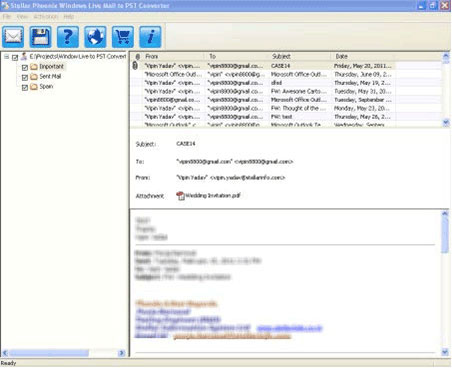Uncheck the Important folder checkbox
This screenshot has height=368, width=452.
(24, 67)
